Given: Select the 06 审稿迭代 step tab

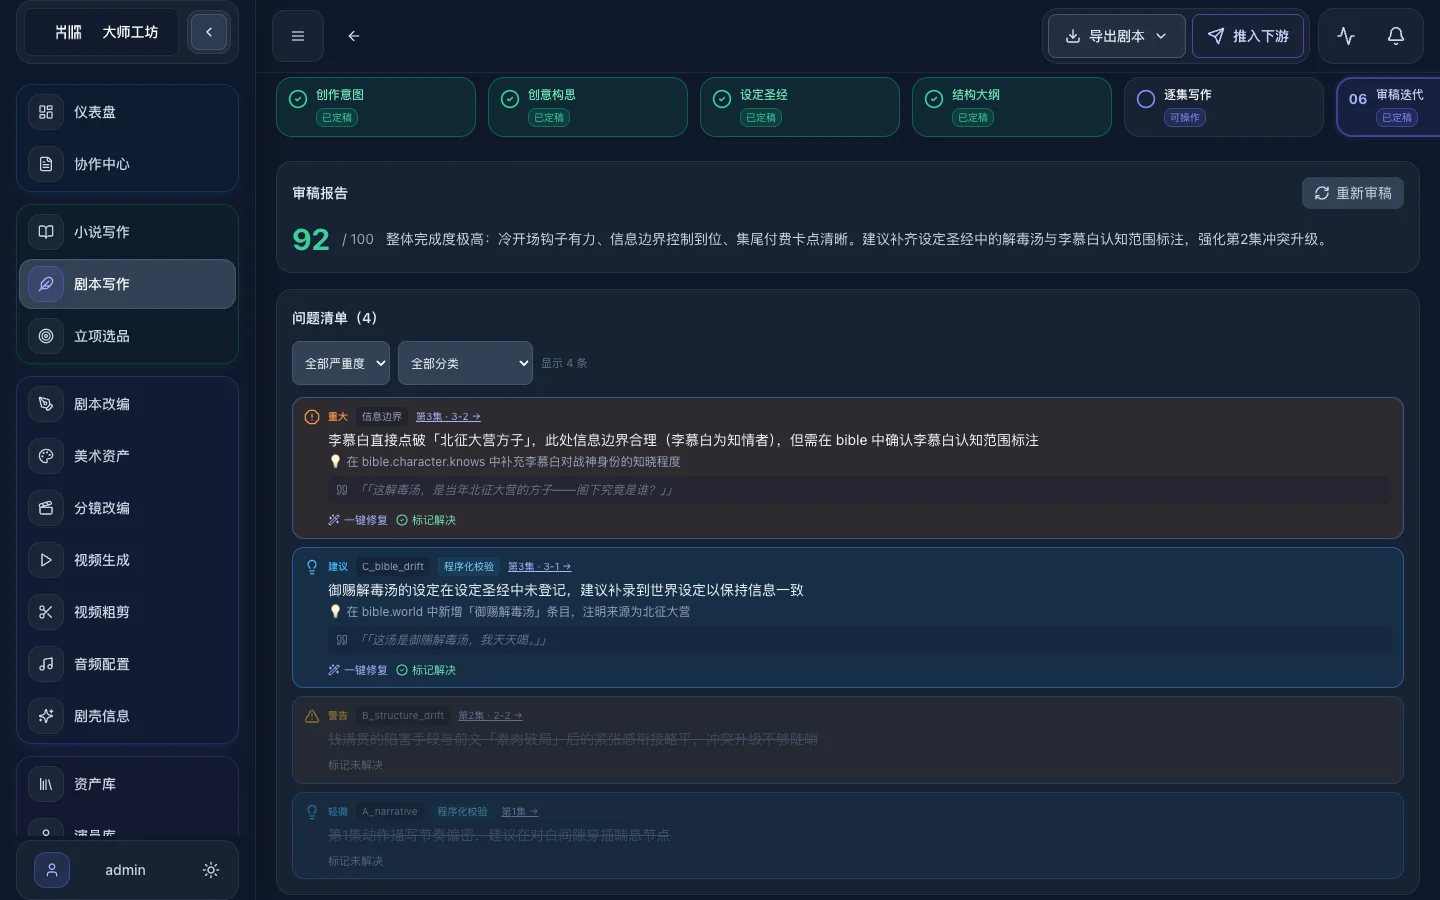Looking at the screenshot, I should (x=1388, y=107).
